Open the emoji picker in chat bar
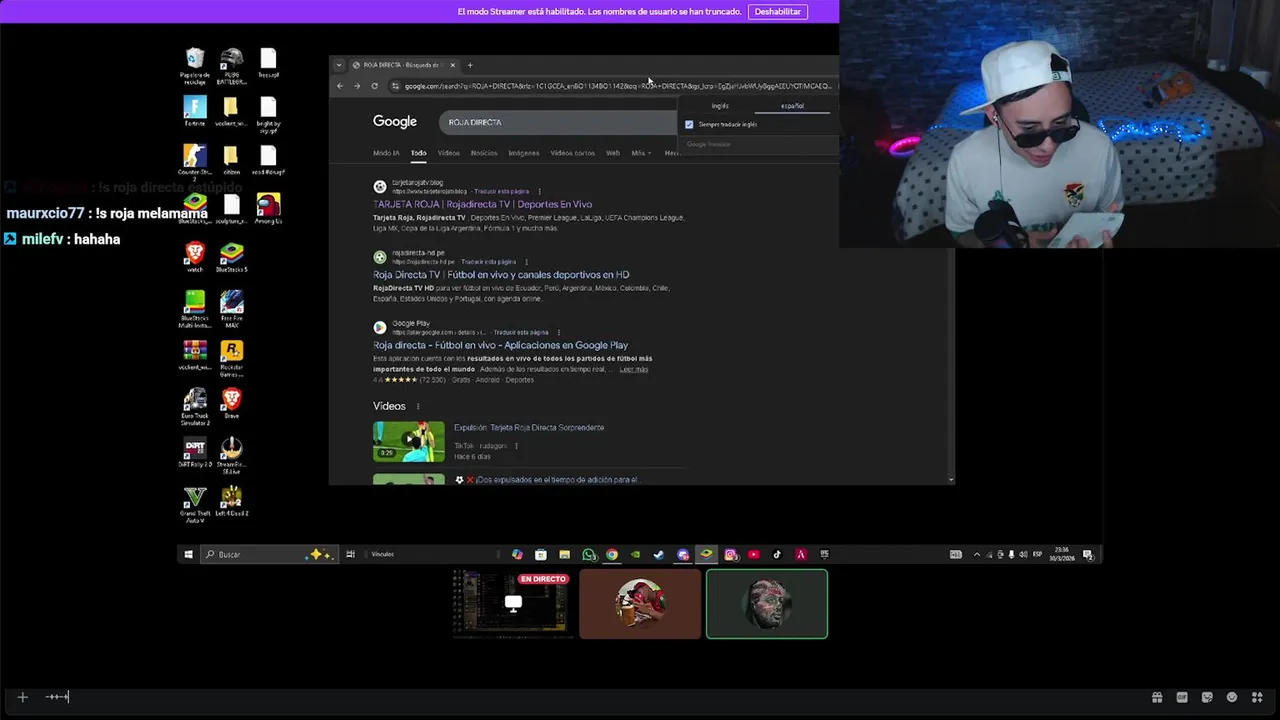Viewport: 1280px width, 720px height. [x=1232, y=697]
